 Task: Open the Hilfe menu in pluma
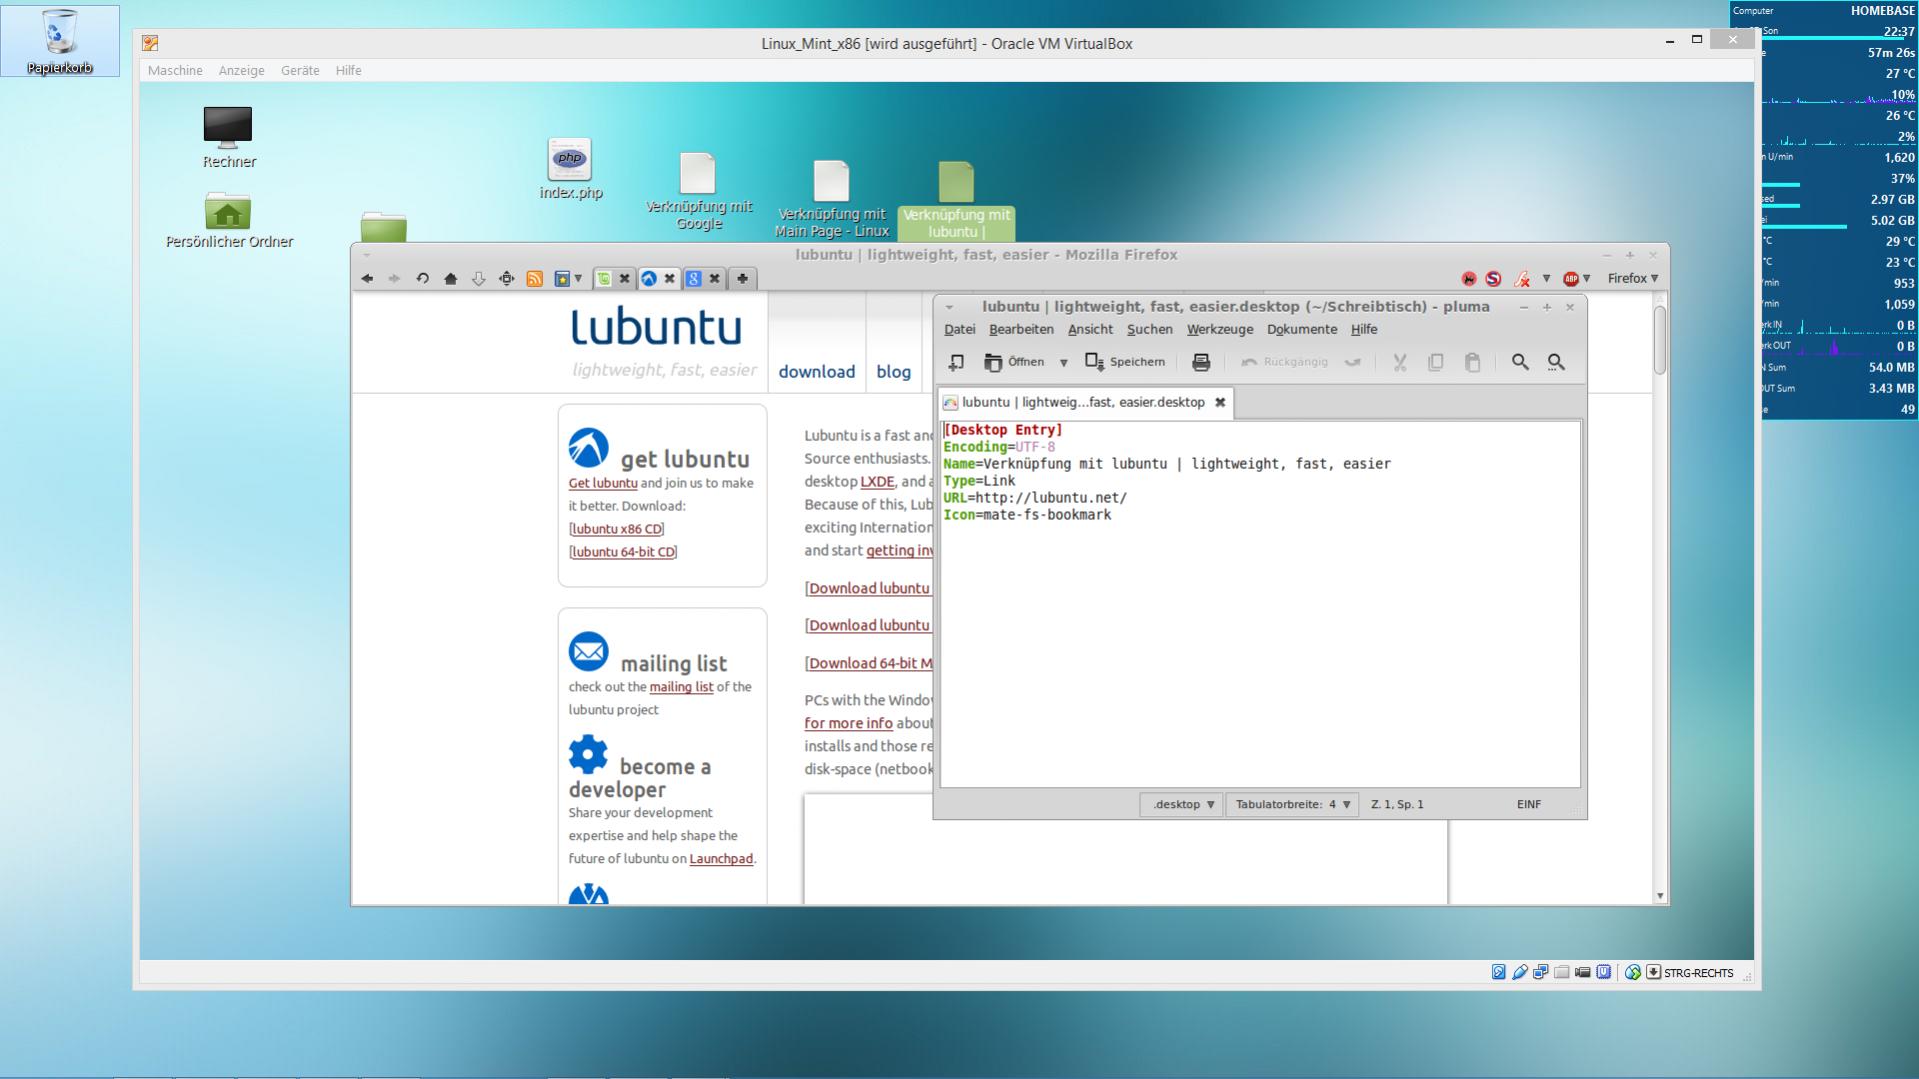pyautogui.click(x=1364, y=329)
